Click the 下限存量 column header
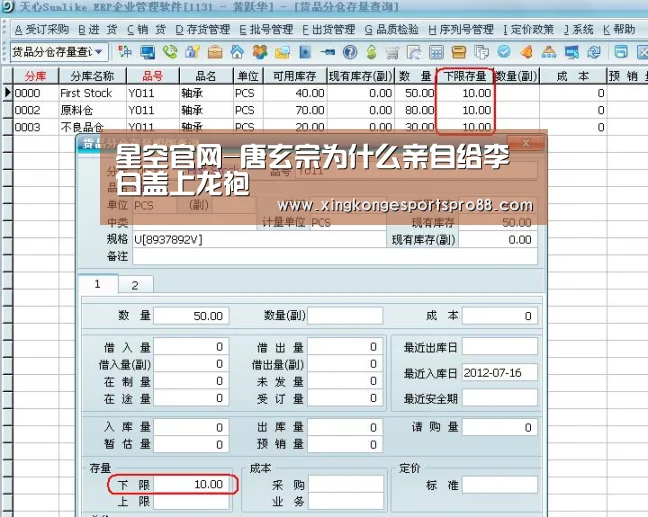The width and height of the screenshot is (648, 517). click(465, 76)
